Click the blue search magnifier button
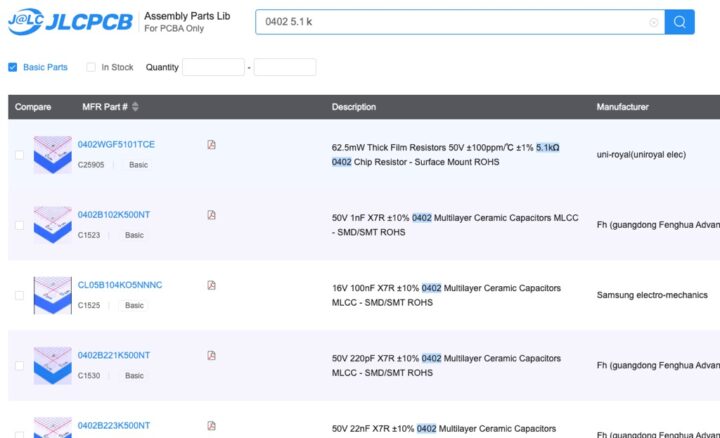This screenshot has width=720, height=438. tap(680, 22)
